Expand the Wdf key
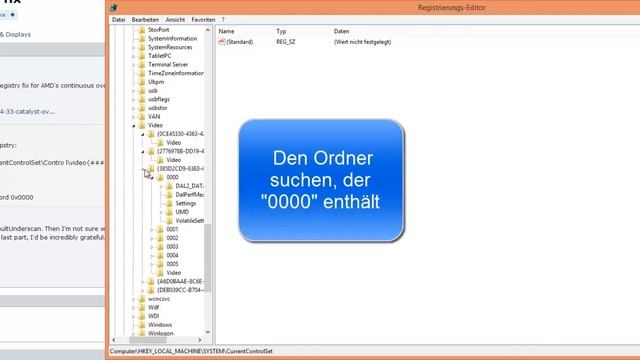The image size is (640, 360). click(133, 307)
